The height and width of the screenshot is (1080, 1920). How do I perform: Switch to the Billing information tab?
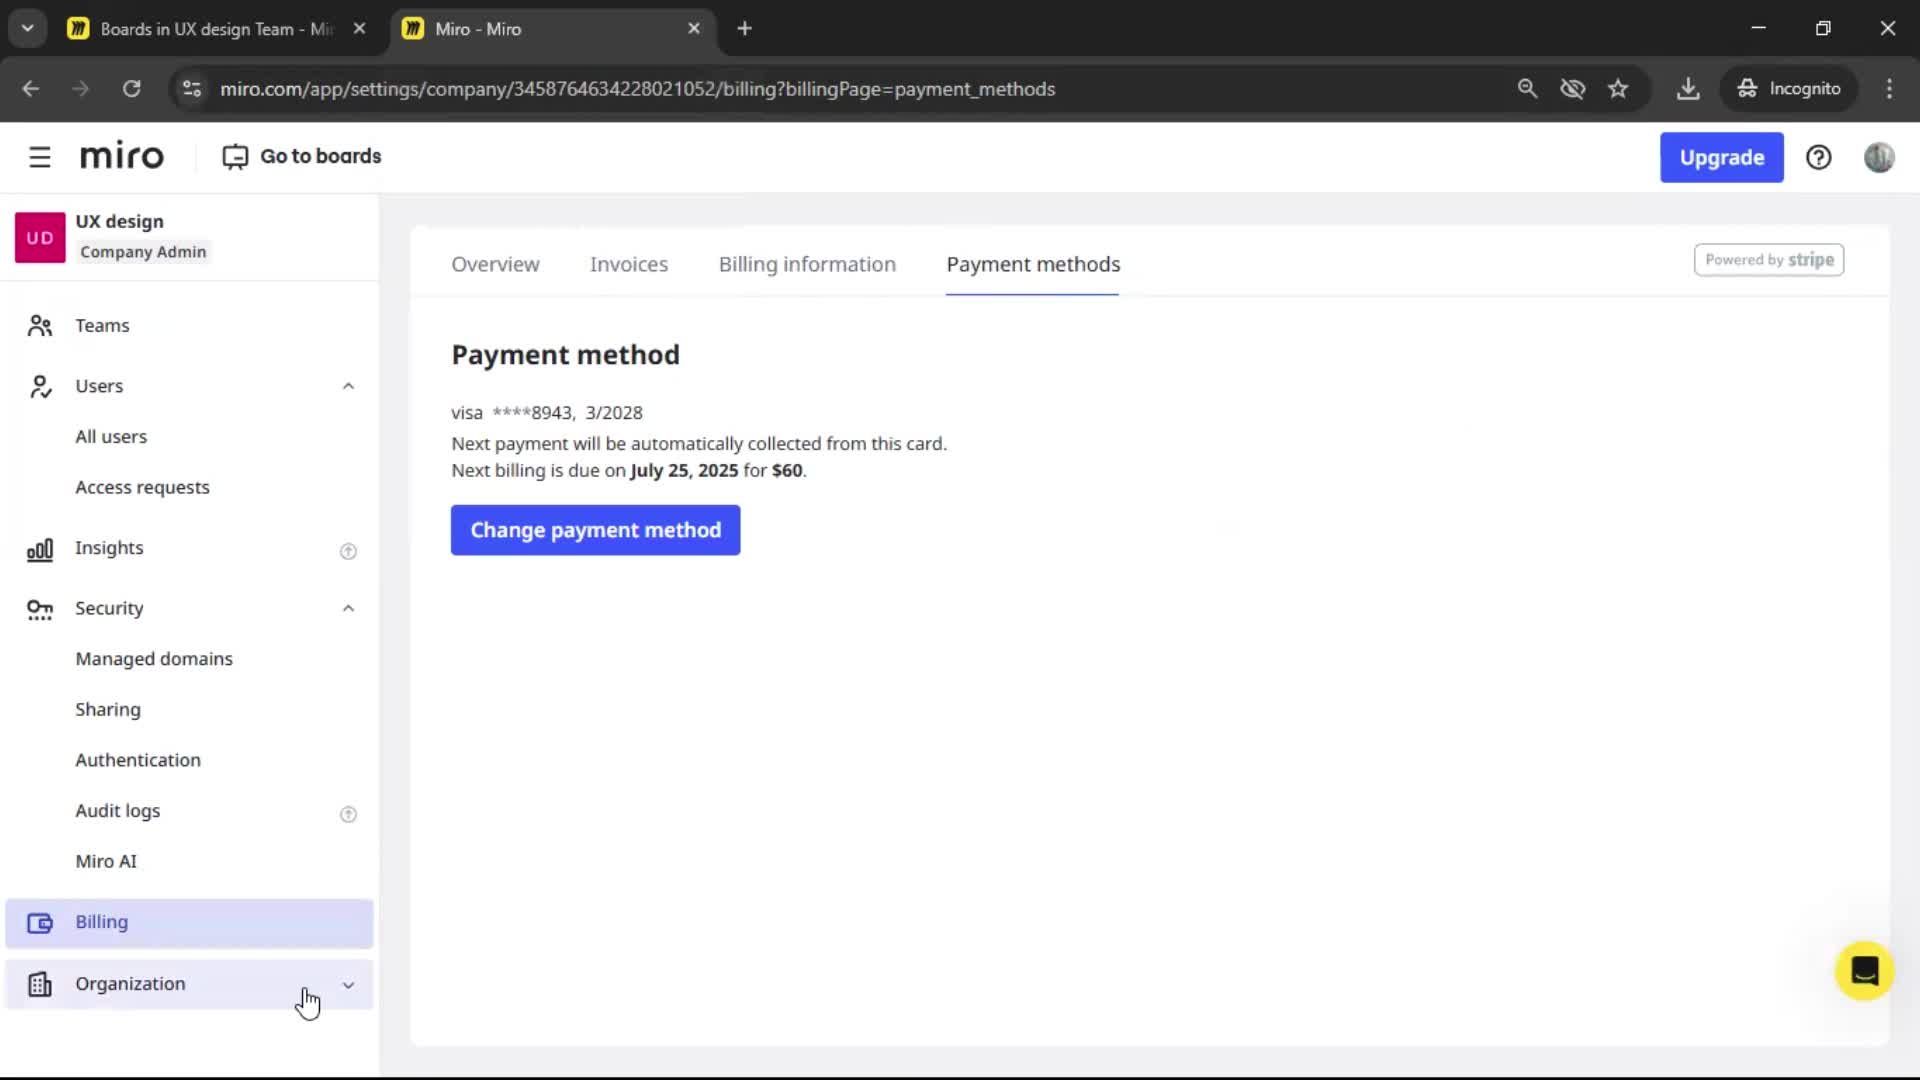pos(807,264)
